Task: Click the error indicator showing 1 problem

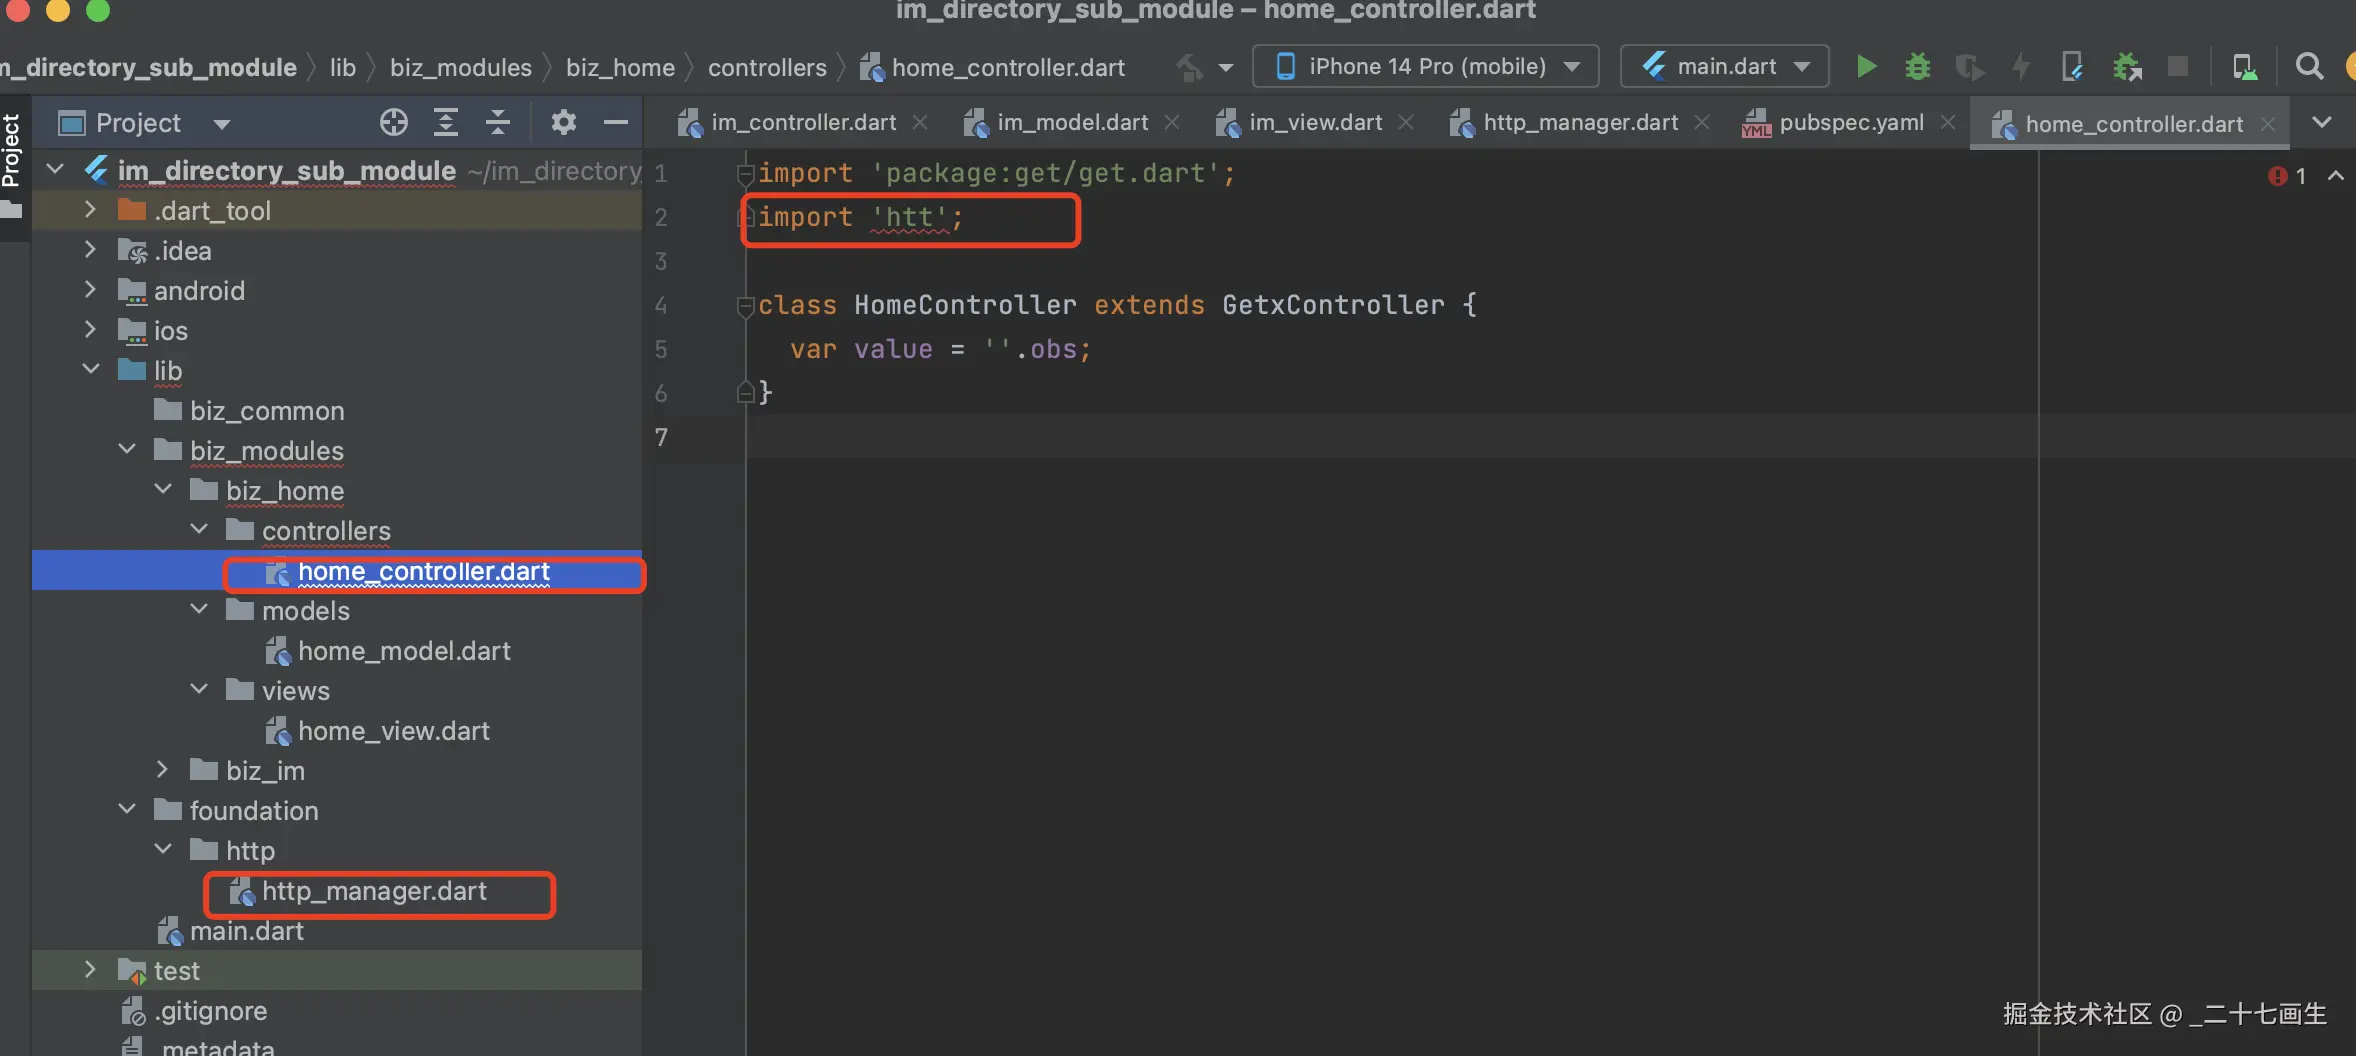Action: point(2287,176)
